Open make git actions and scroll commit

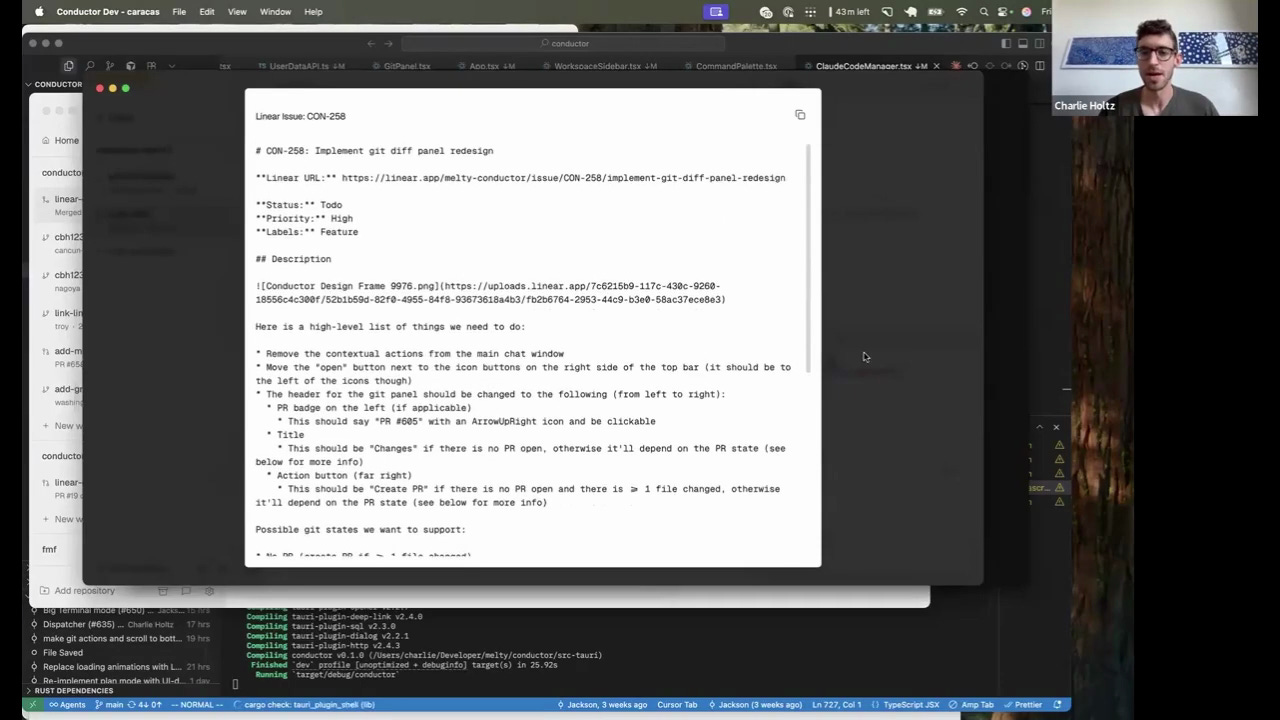120,638
